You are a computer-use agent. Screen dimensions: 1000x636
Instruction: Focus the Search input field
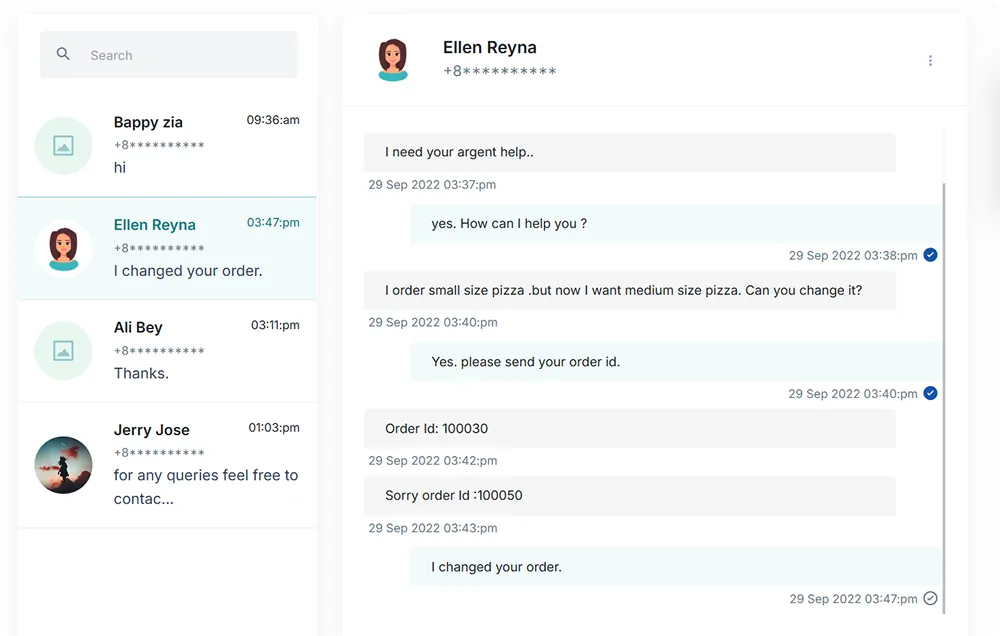168,55
